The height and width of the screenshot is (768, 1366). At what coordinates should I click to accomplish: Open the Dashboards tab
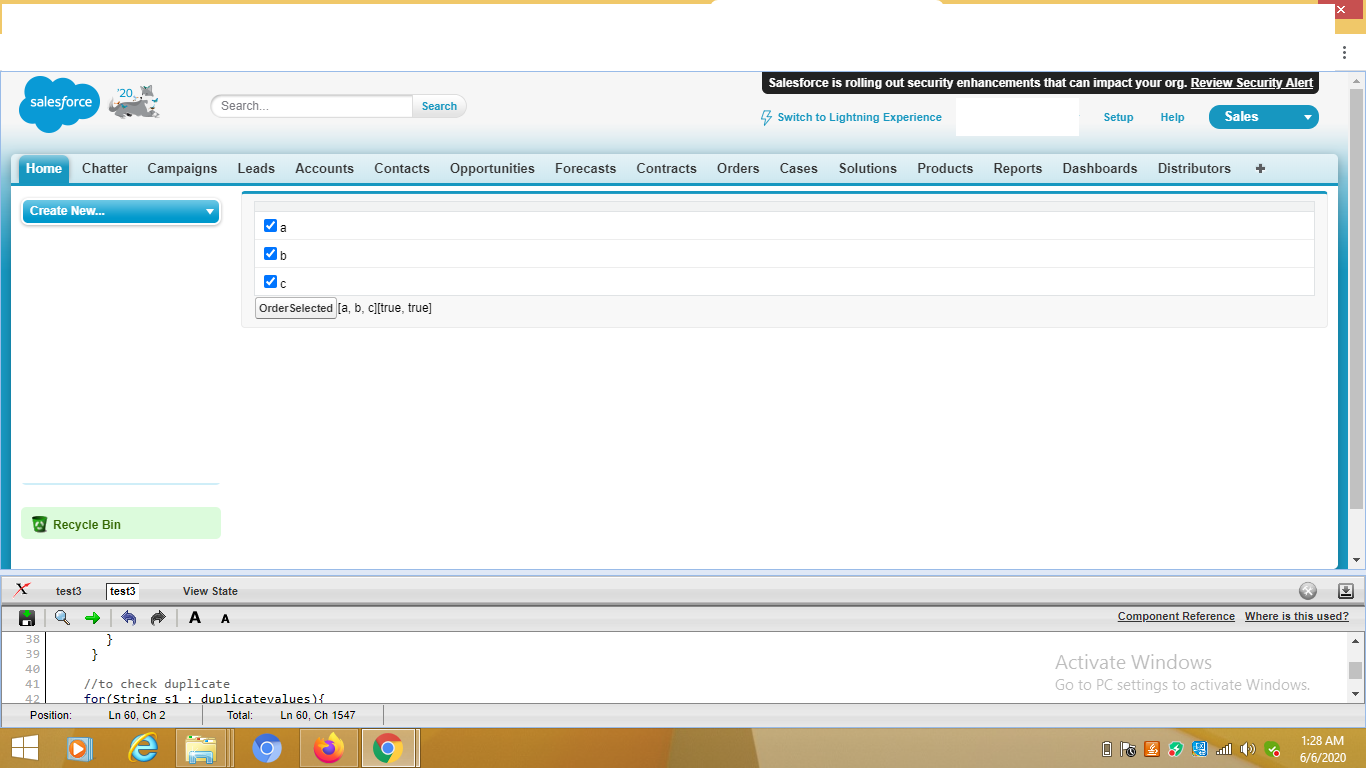pos(1100,168)
